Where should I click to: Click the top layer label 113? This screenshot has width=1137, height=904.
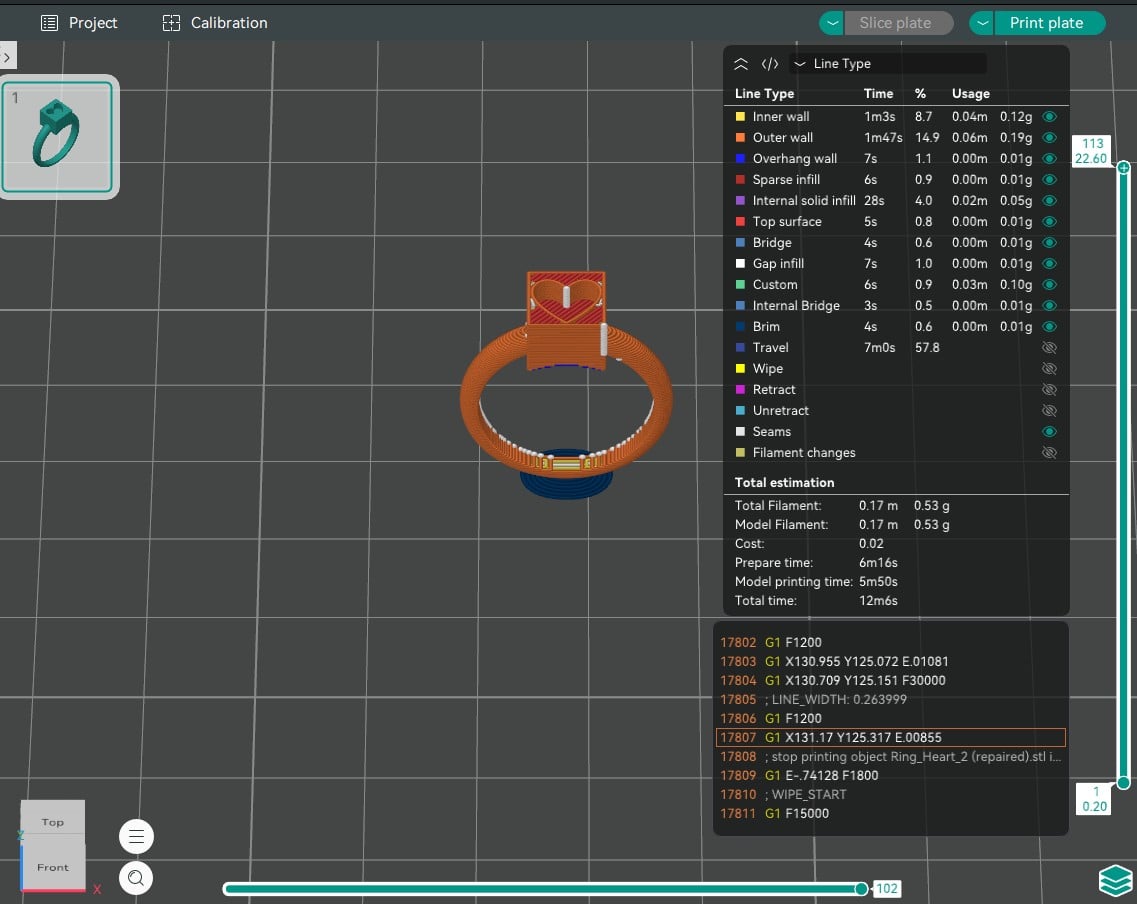pos(1093,144)
